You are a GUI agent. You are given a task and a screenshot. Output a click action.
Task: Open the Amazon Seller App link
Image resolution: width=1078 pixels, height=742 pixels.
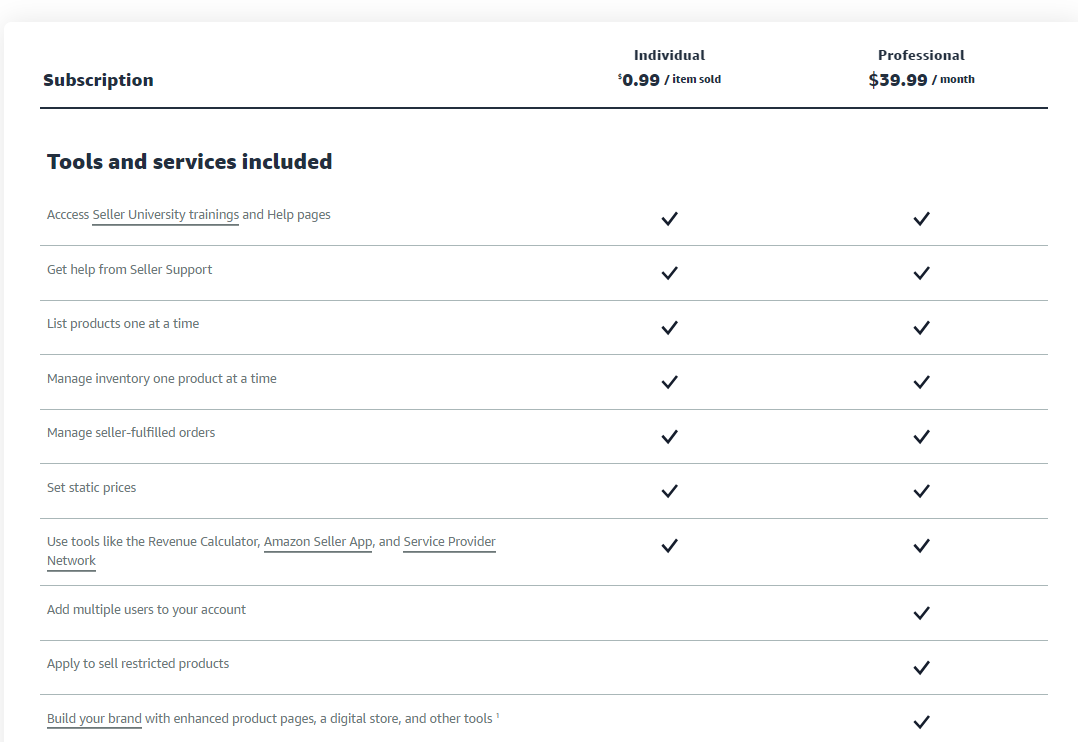pyautogui.click(x=318, y=542)
